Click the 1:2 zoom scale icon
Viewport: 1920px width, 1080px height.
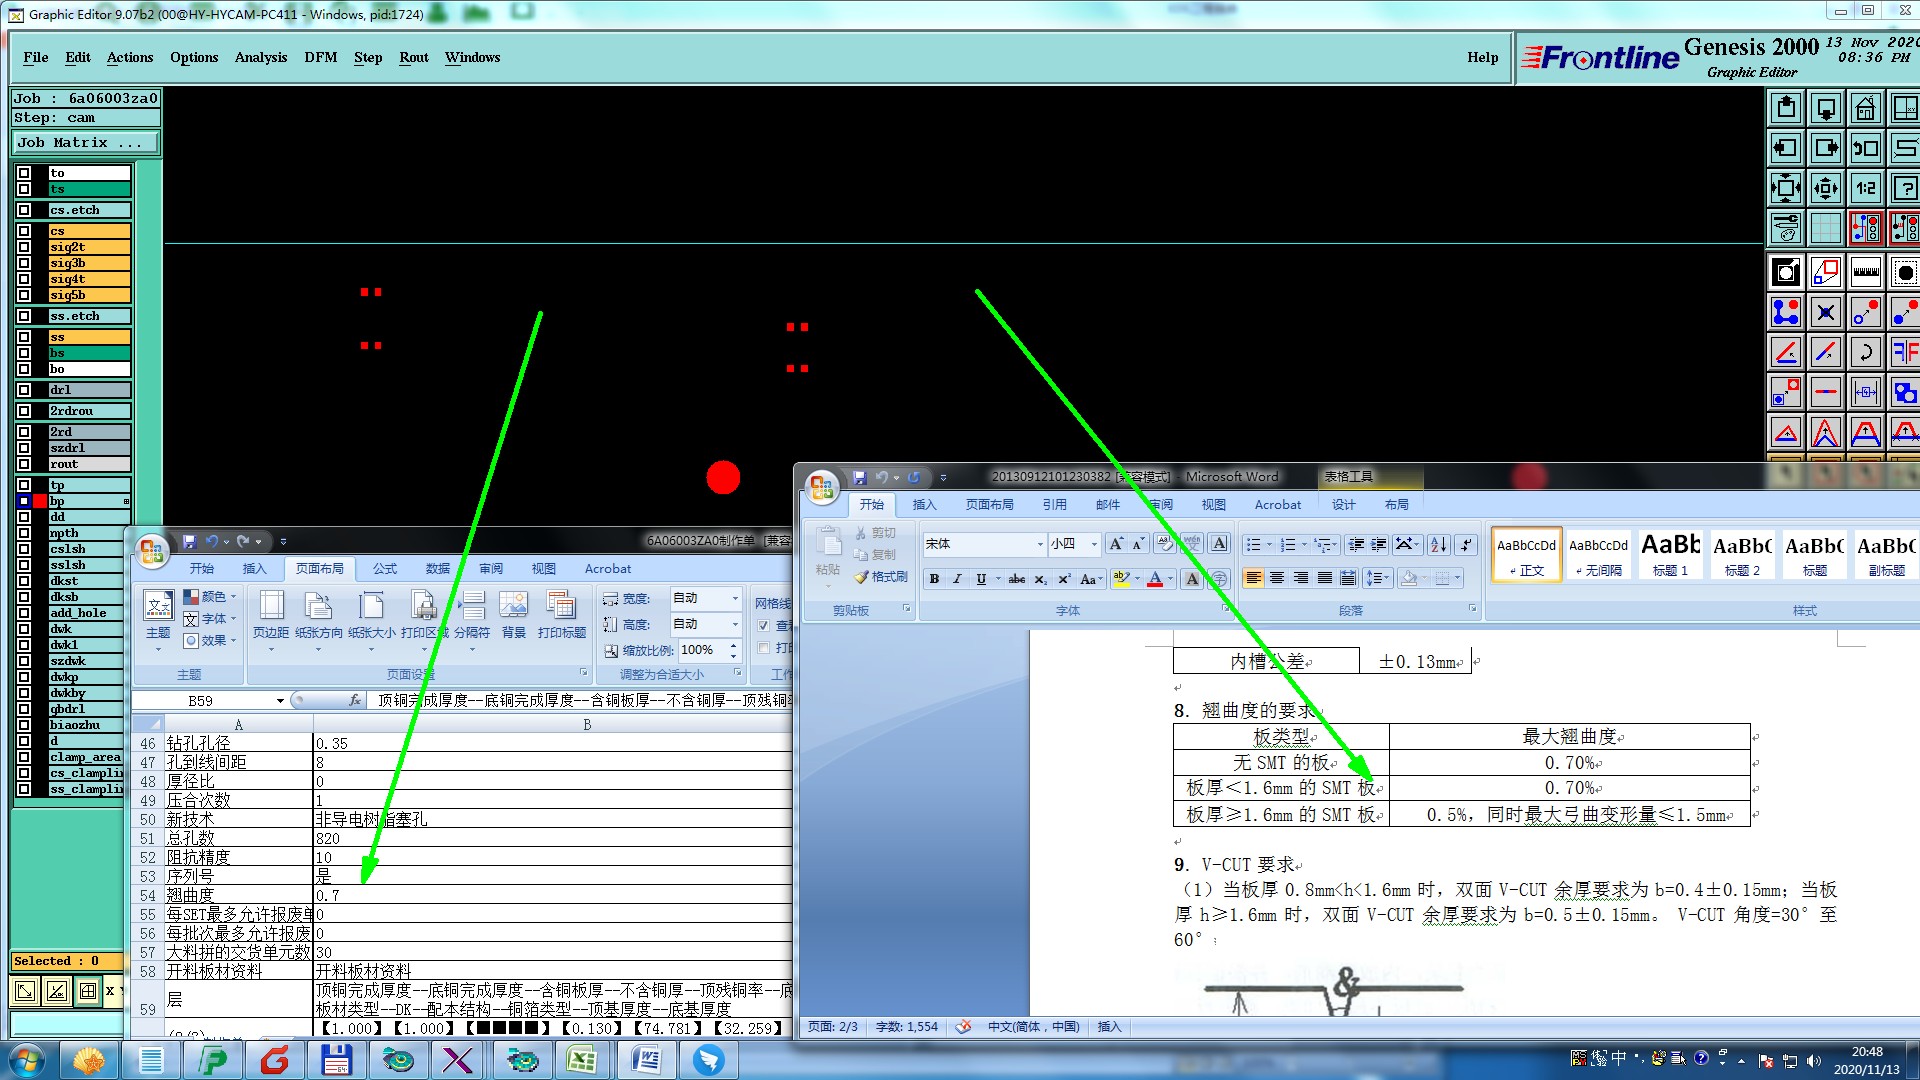point(1865,188)
